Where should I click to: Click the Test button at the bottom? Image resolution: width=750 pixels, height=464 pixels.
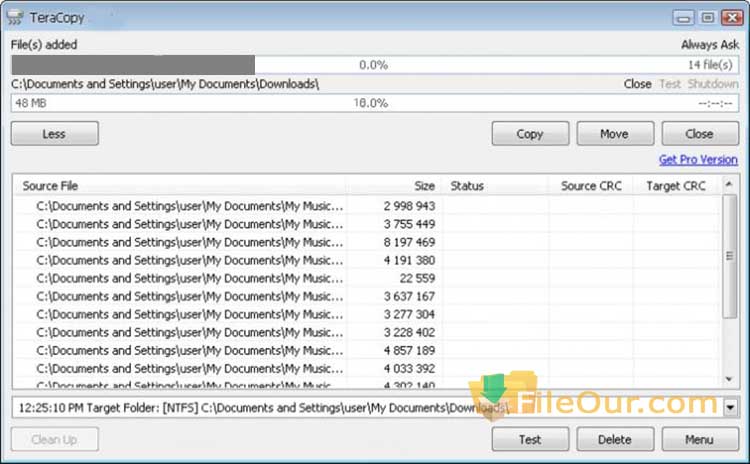[x=530, y=439]
